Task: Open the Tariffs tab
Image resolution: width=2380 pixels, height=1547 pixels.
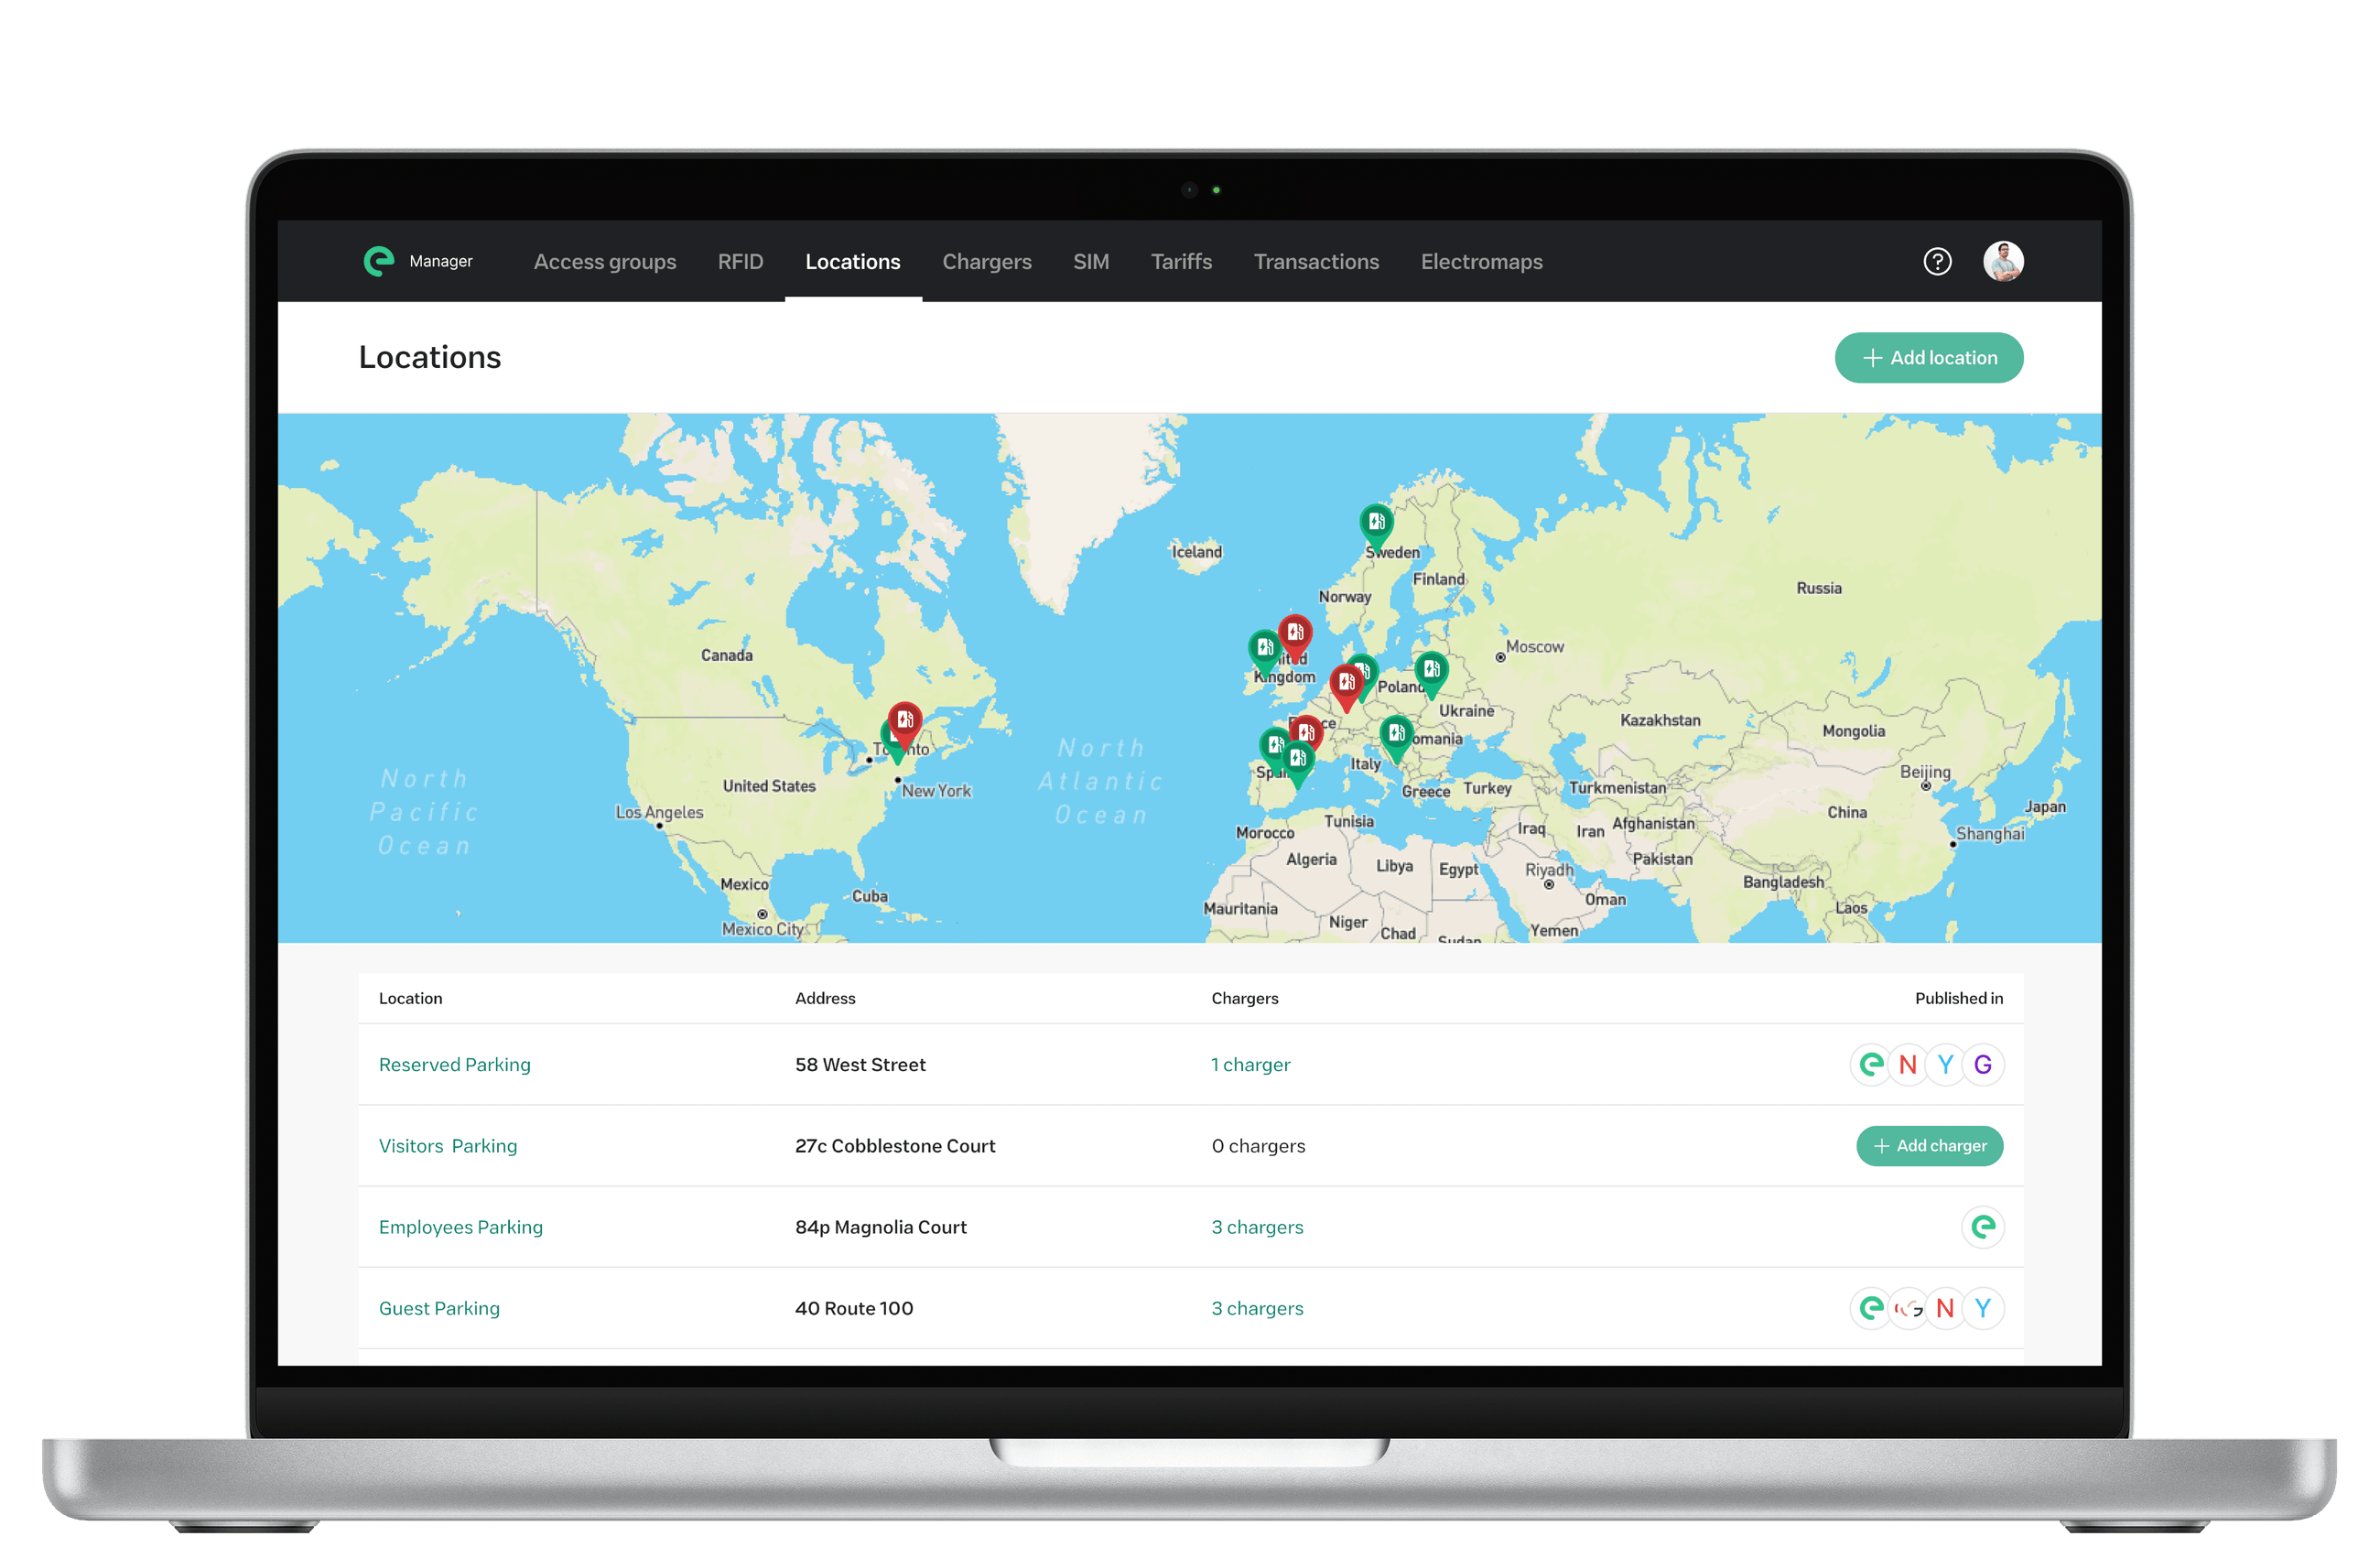Action: [1181, 262]
